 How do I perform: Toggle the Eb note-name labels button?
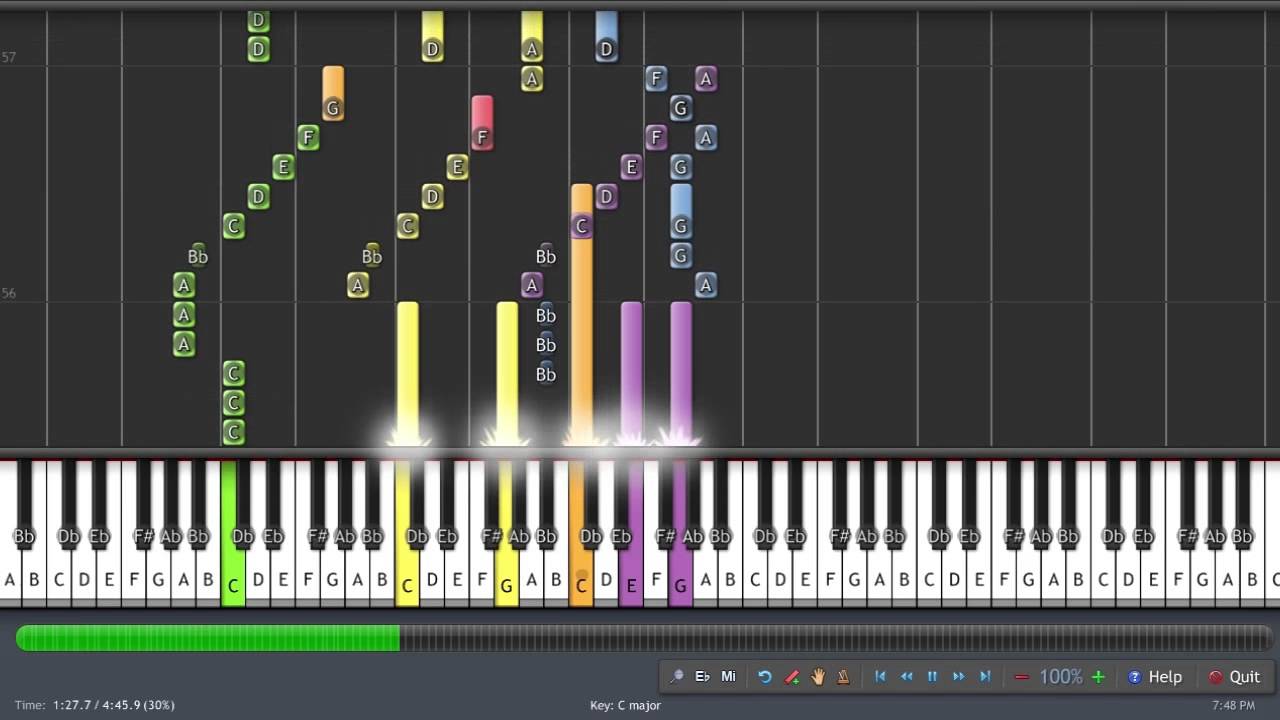(702, 677)
